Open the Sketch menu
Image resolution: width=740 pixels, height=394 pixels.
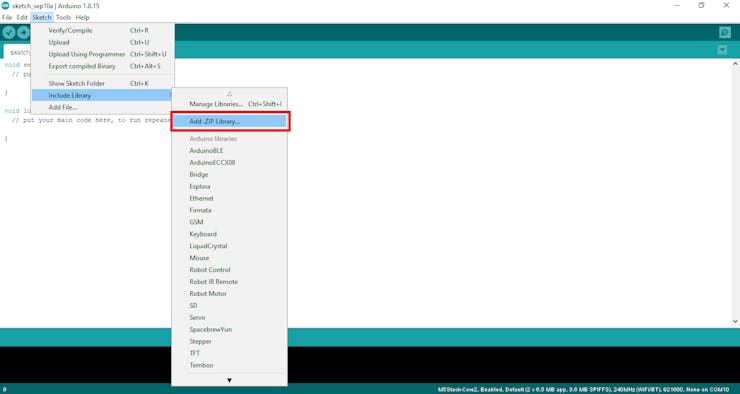click(42, 17)
